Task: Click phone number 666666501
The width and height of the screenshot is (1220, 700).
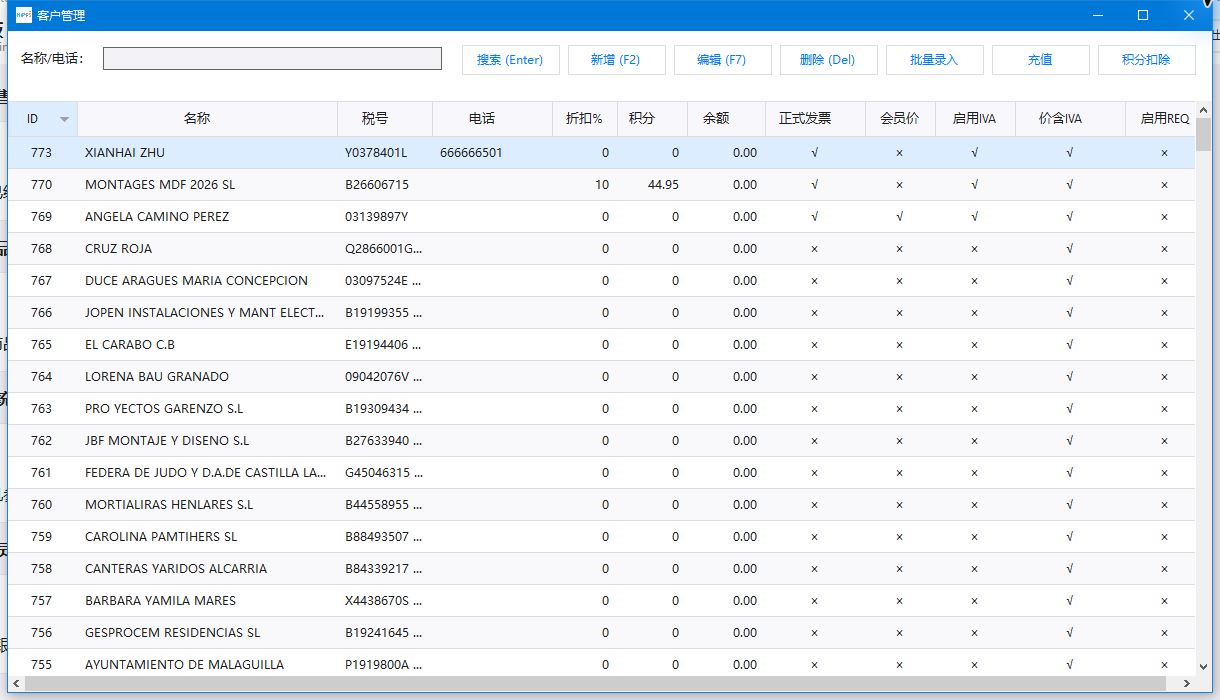Action: (x=471, y=153)
